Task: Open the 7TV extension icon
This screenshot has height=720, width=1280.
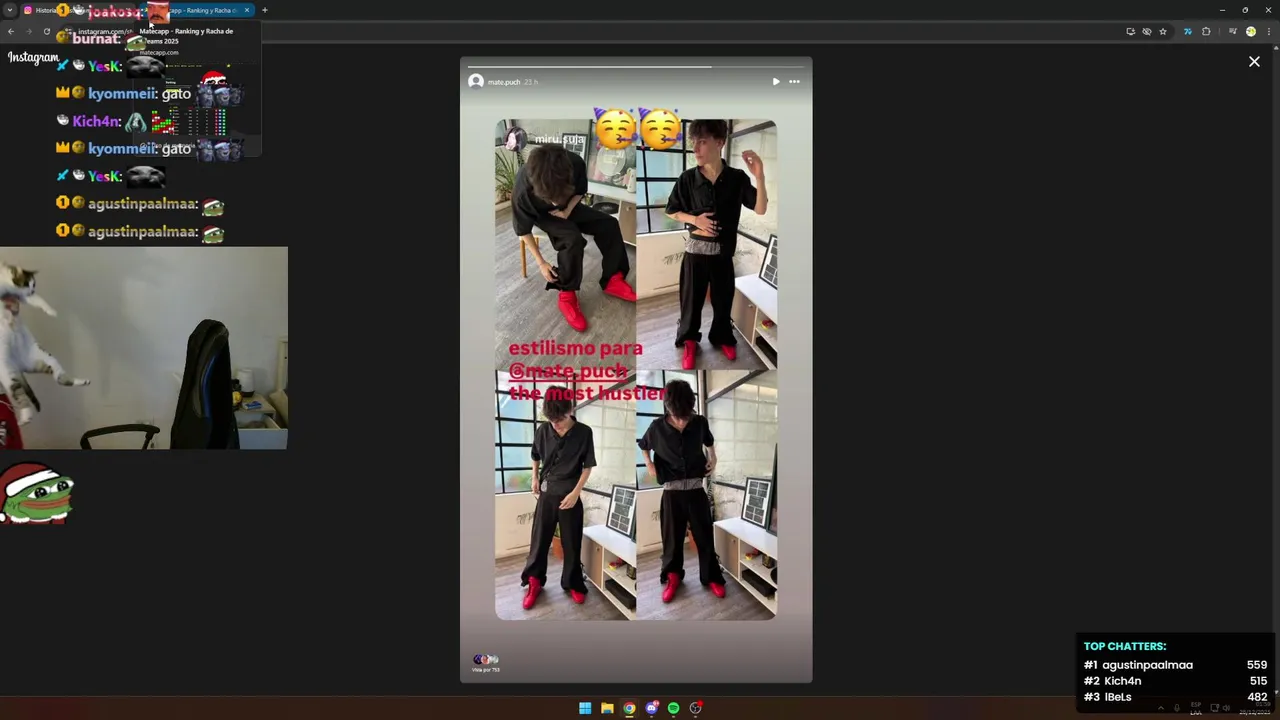Action: pos(1188,31)
